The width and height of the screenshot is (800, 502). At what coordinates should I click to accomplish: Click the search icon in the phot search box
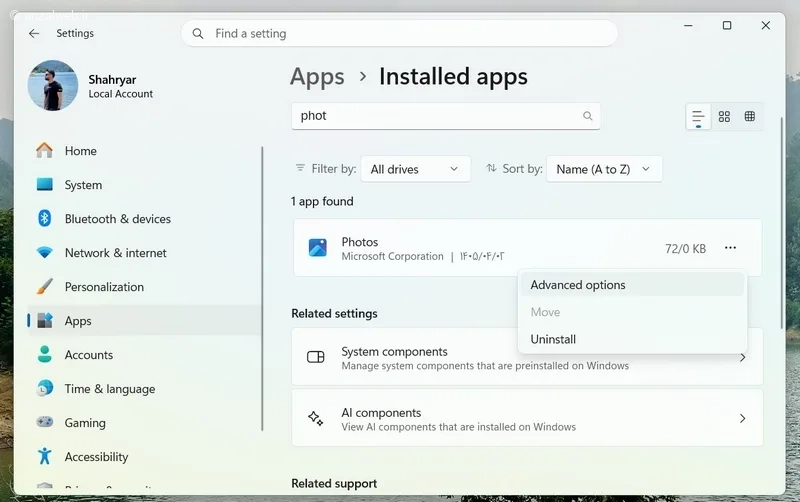click(x=588, y=116)
